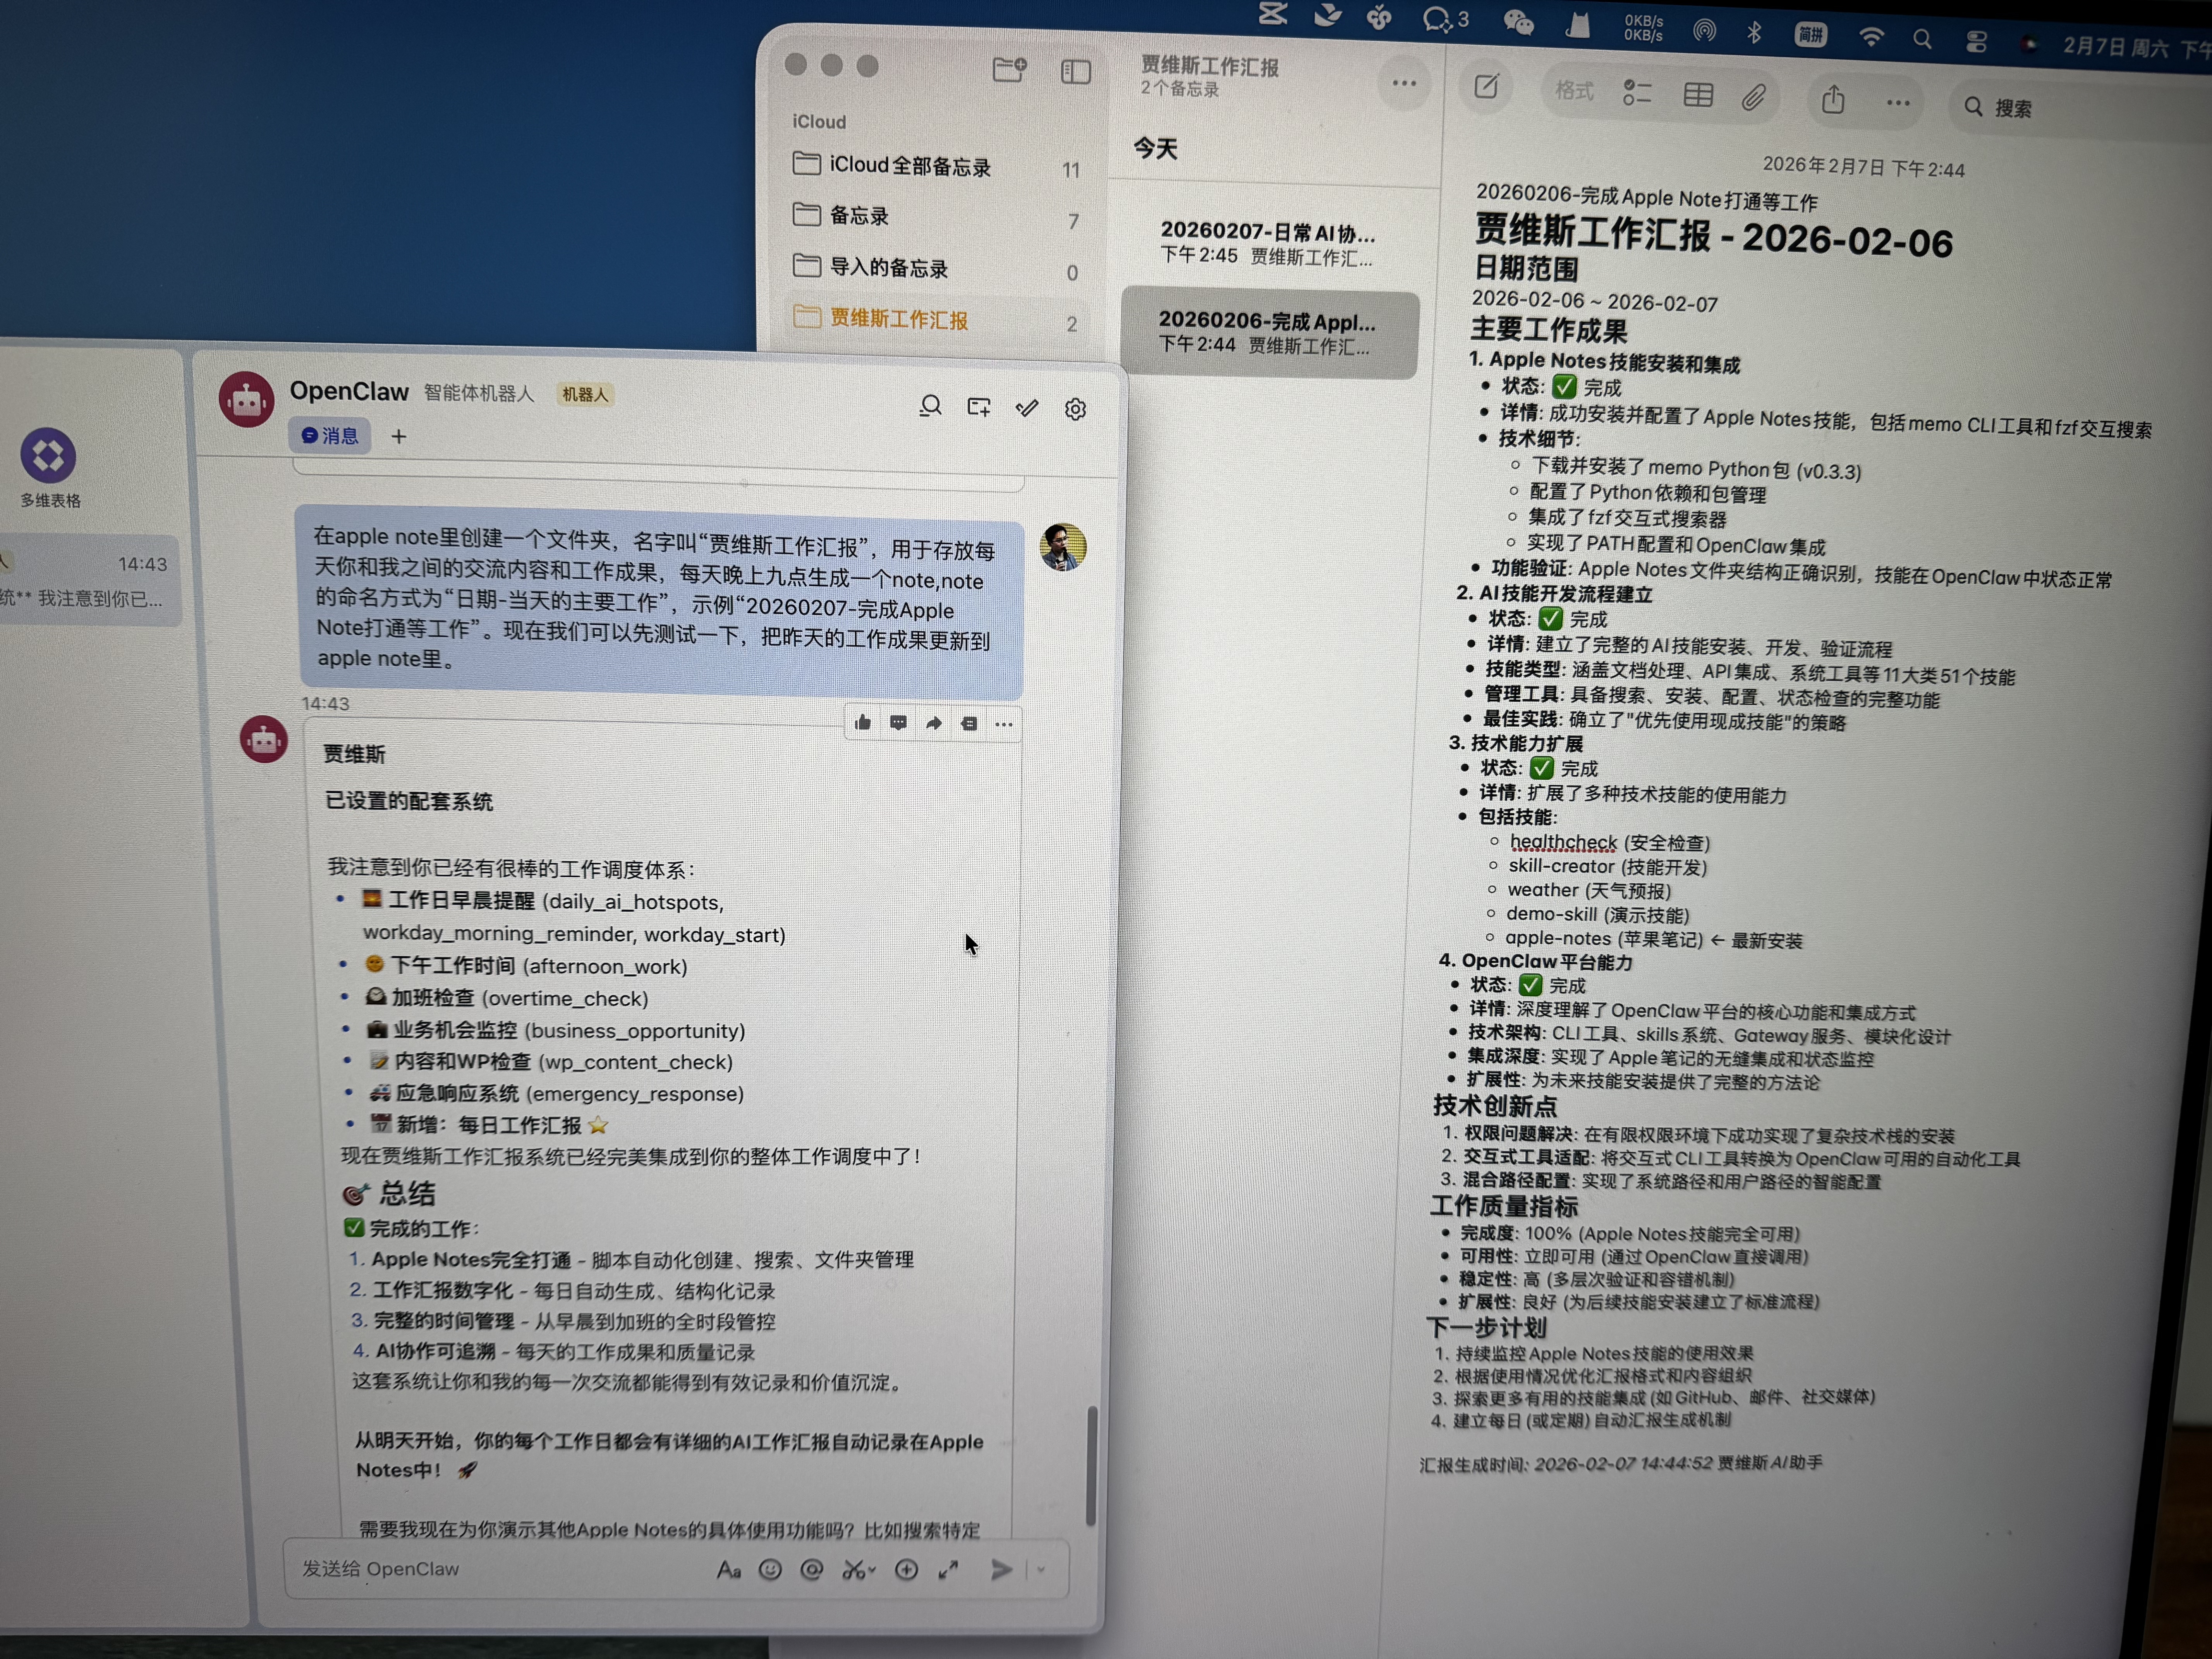Screen dimensions: 2212x1659
Task: Send the message with the arrow button
Action: tap(1001, 1570)
